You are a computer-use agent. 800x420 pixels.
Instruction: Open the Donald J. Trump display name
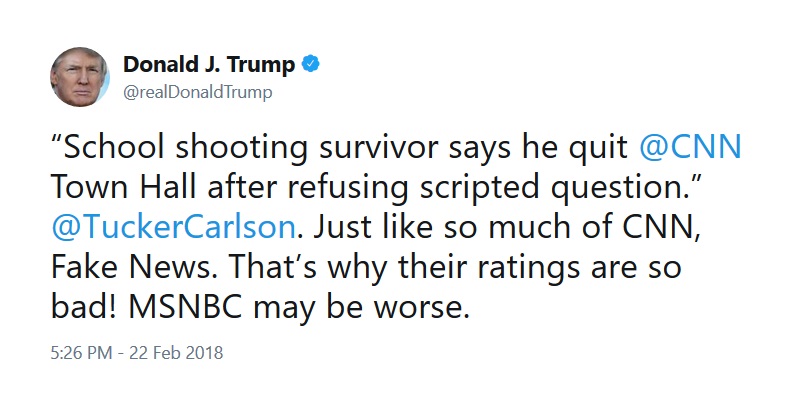pos(209,65)
